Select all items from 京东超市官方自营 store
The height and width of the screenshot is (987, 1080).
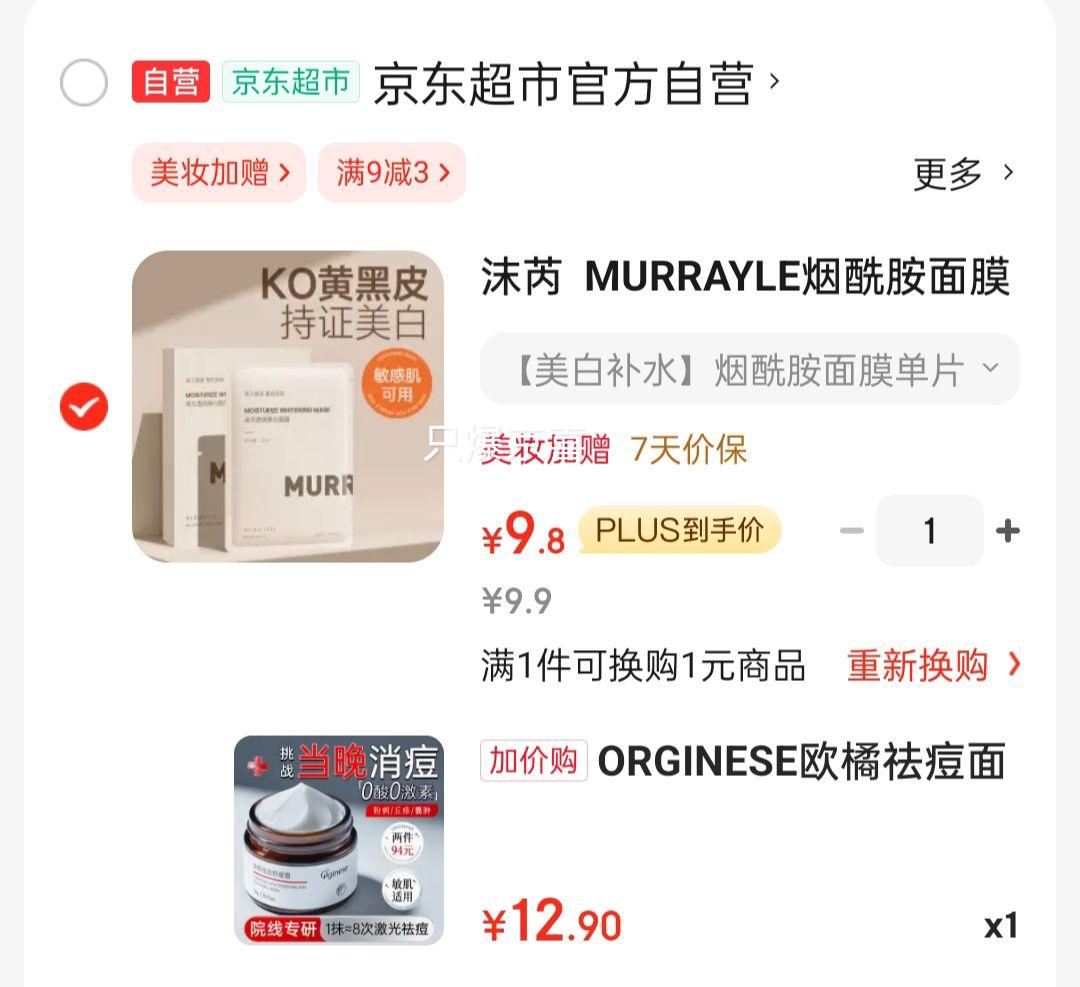[x=84, y=83]
